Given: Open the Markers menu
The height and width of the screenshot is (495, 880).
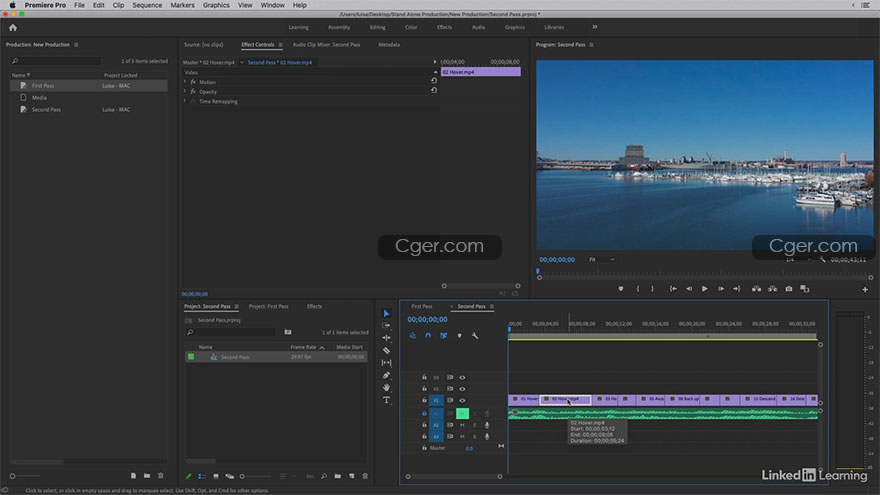Looking at the screenshot, I should [x=182, y=5].
